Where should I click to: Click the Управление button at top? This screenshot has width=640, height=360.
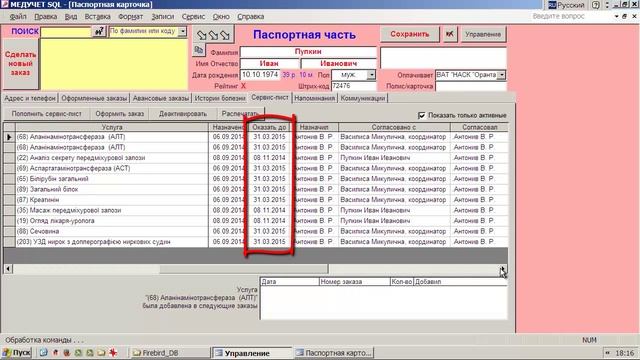point(483,34)
